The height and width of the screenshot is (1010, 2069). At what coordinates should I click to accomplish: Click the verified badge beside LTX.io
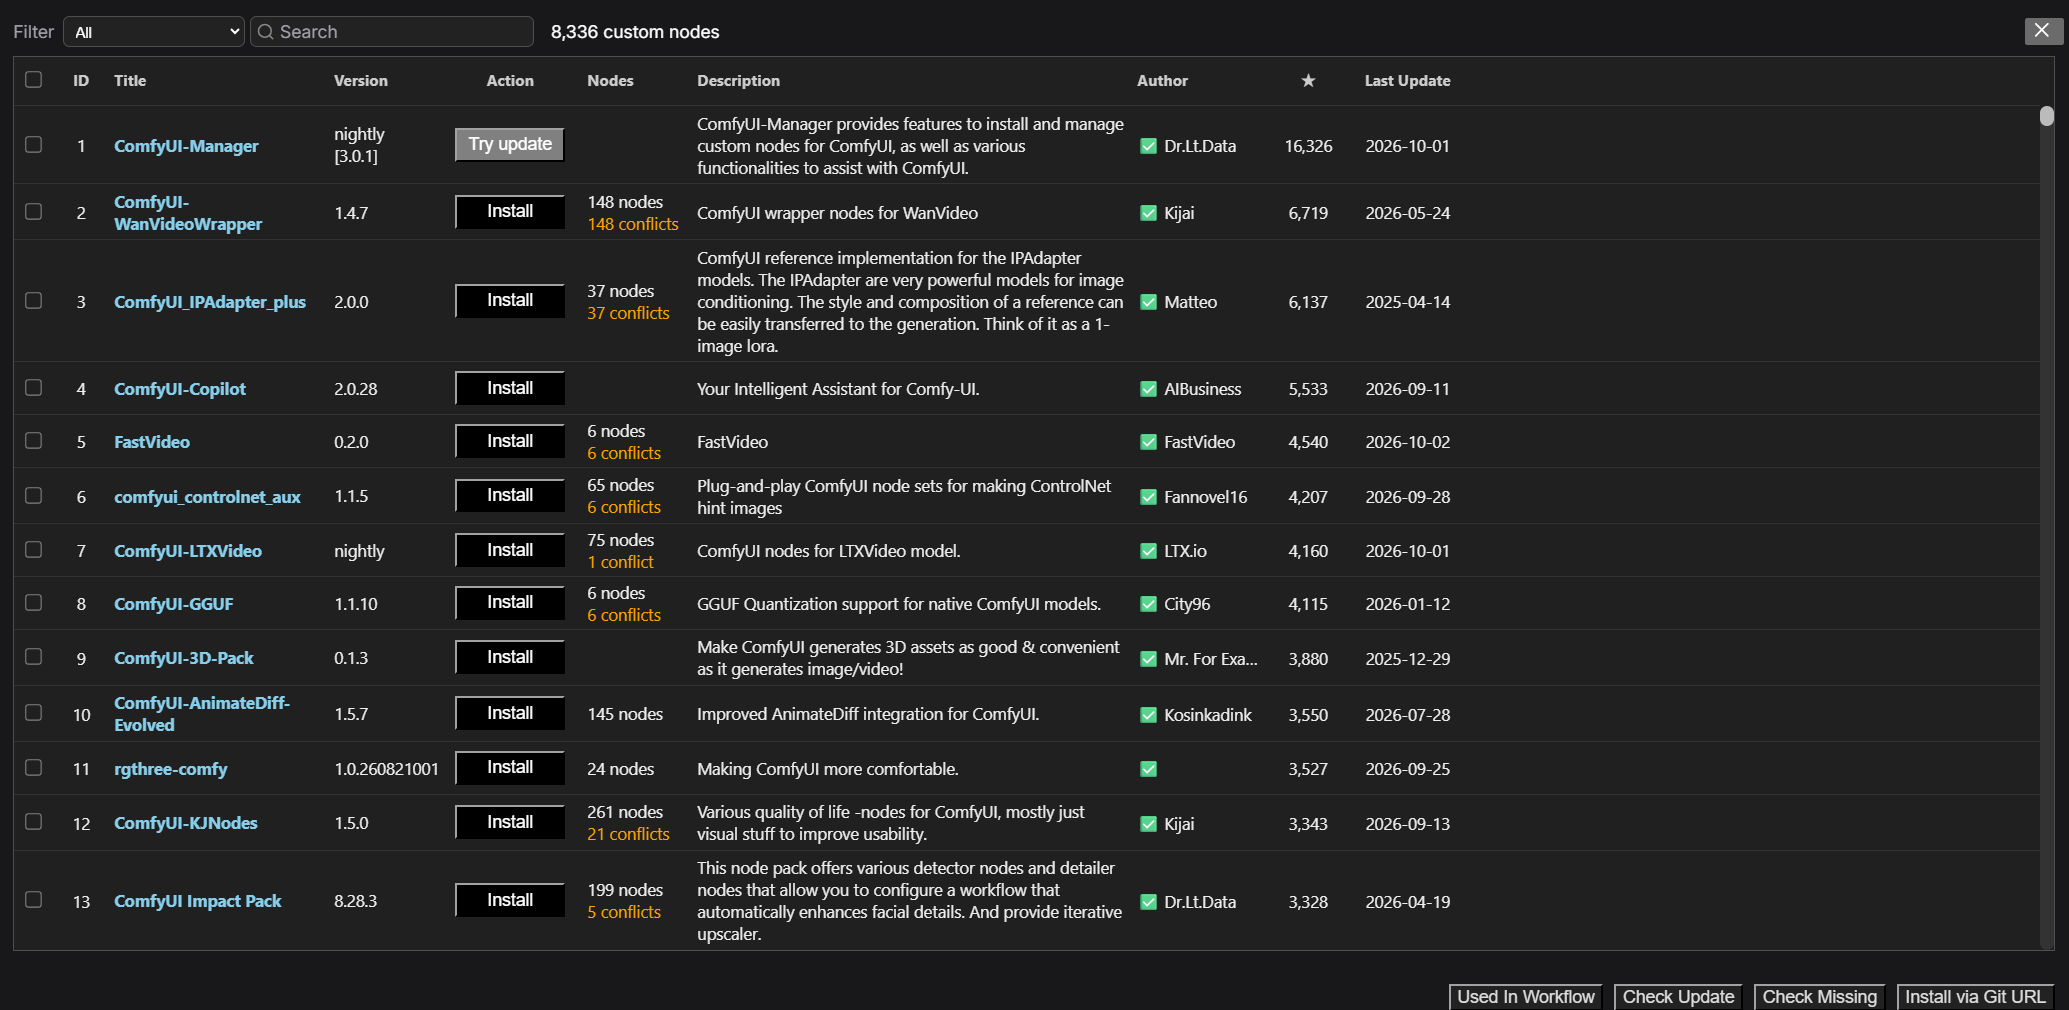(1148, 551)
